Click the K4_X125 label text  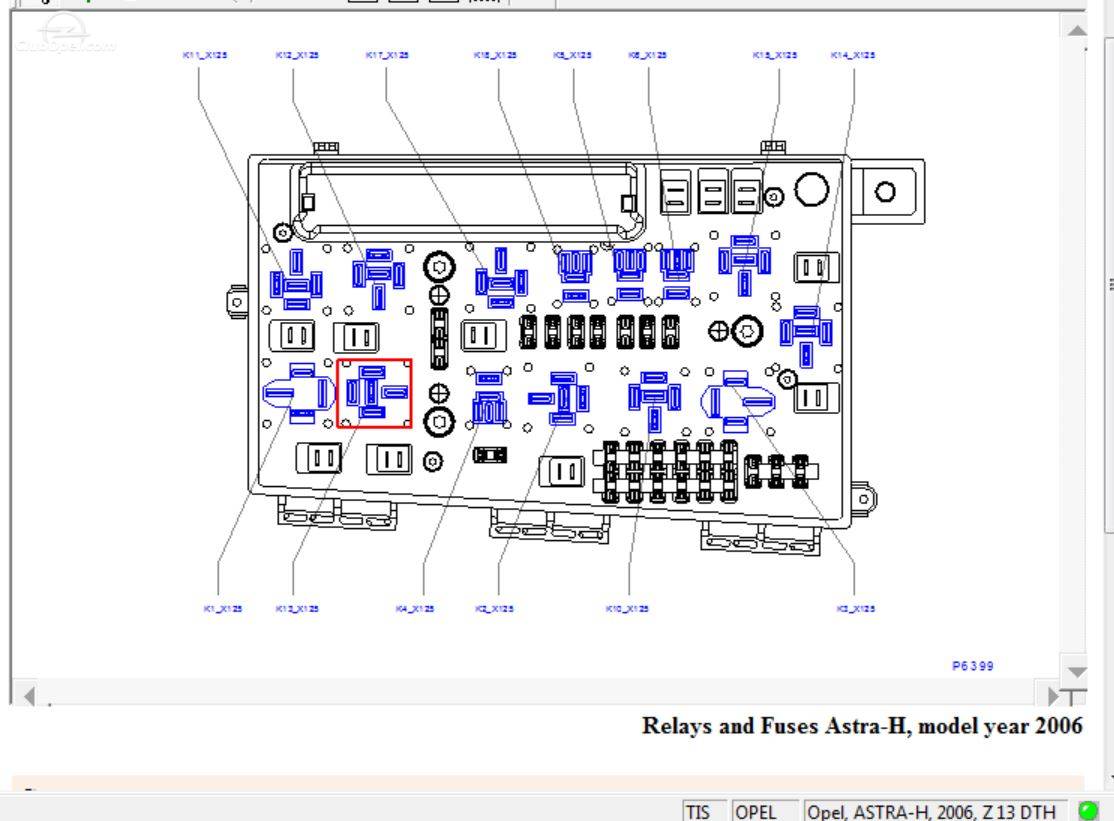click(415, 609)
